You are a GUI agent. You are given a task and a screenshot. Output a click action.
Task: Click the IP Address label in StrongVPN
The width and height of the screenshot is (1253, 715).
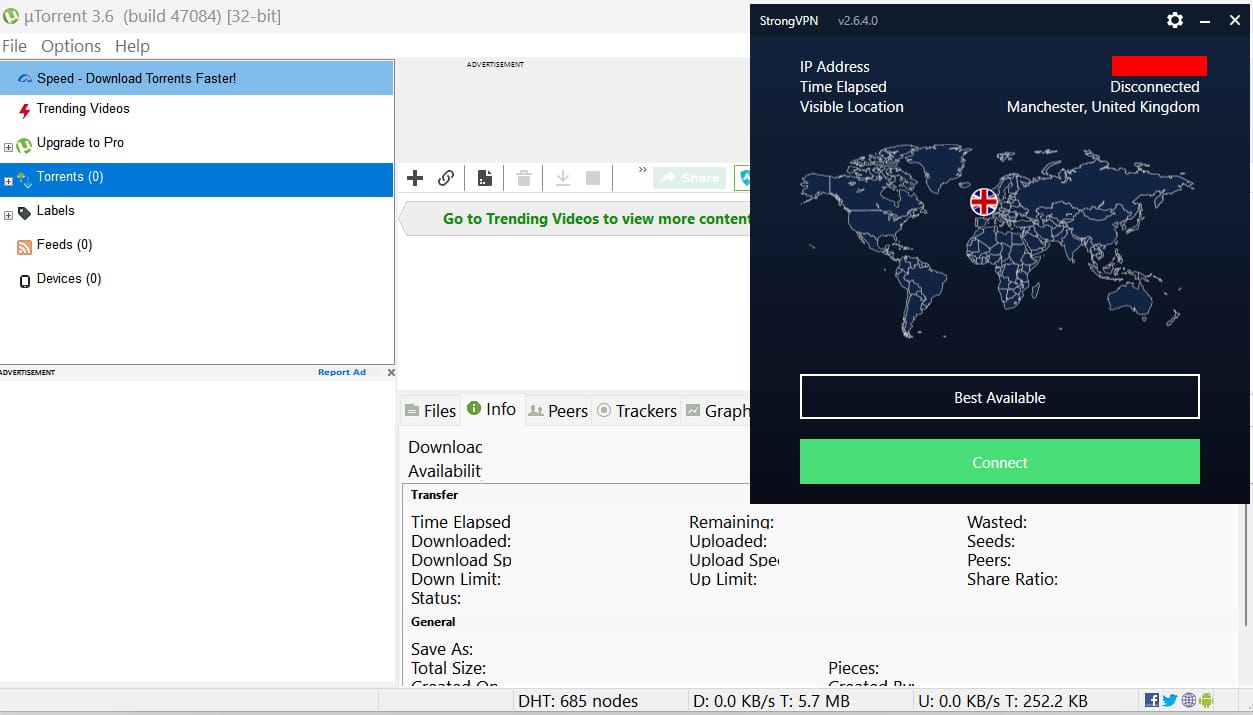pos(835,67)
